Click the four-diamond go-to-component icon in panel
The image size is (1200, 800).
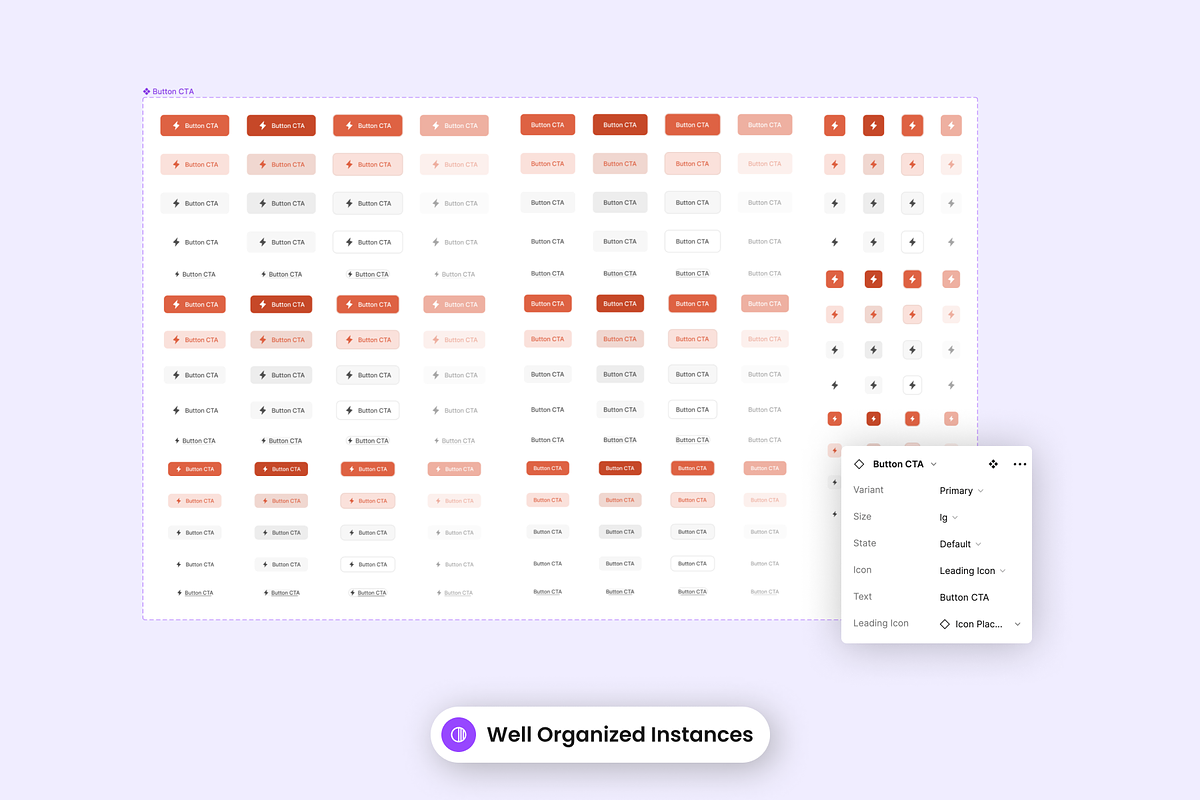tap(993, 464)
